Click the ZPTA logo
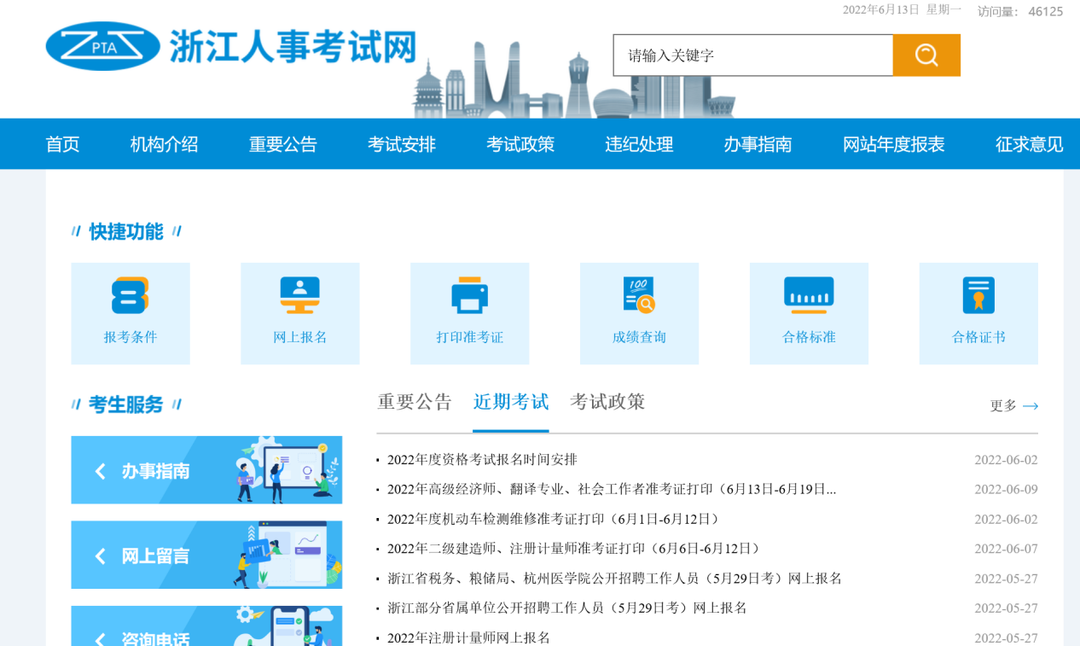Screen dimensions: 1080x646 (103, 46)
